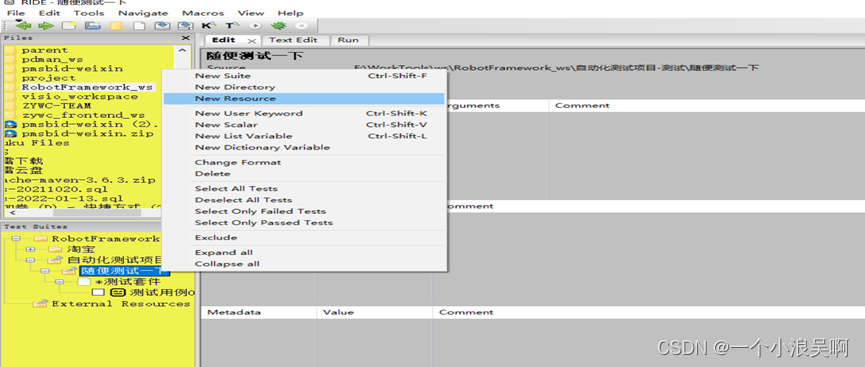Open the Macros menu
Image resolution: width=865 pixels, height=367 pixels.
(x=203, y=13)
